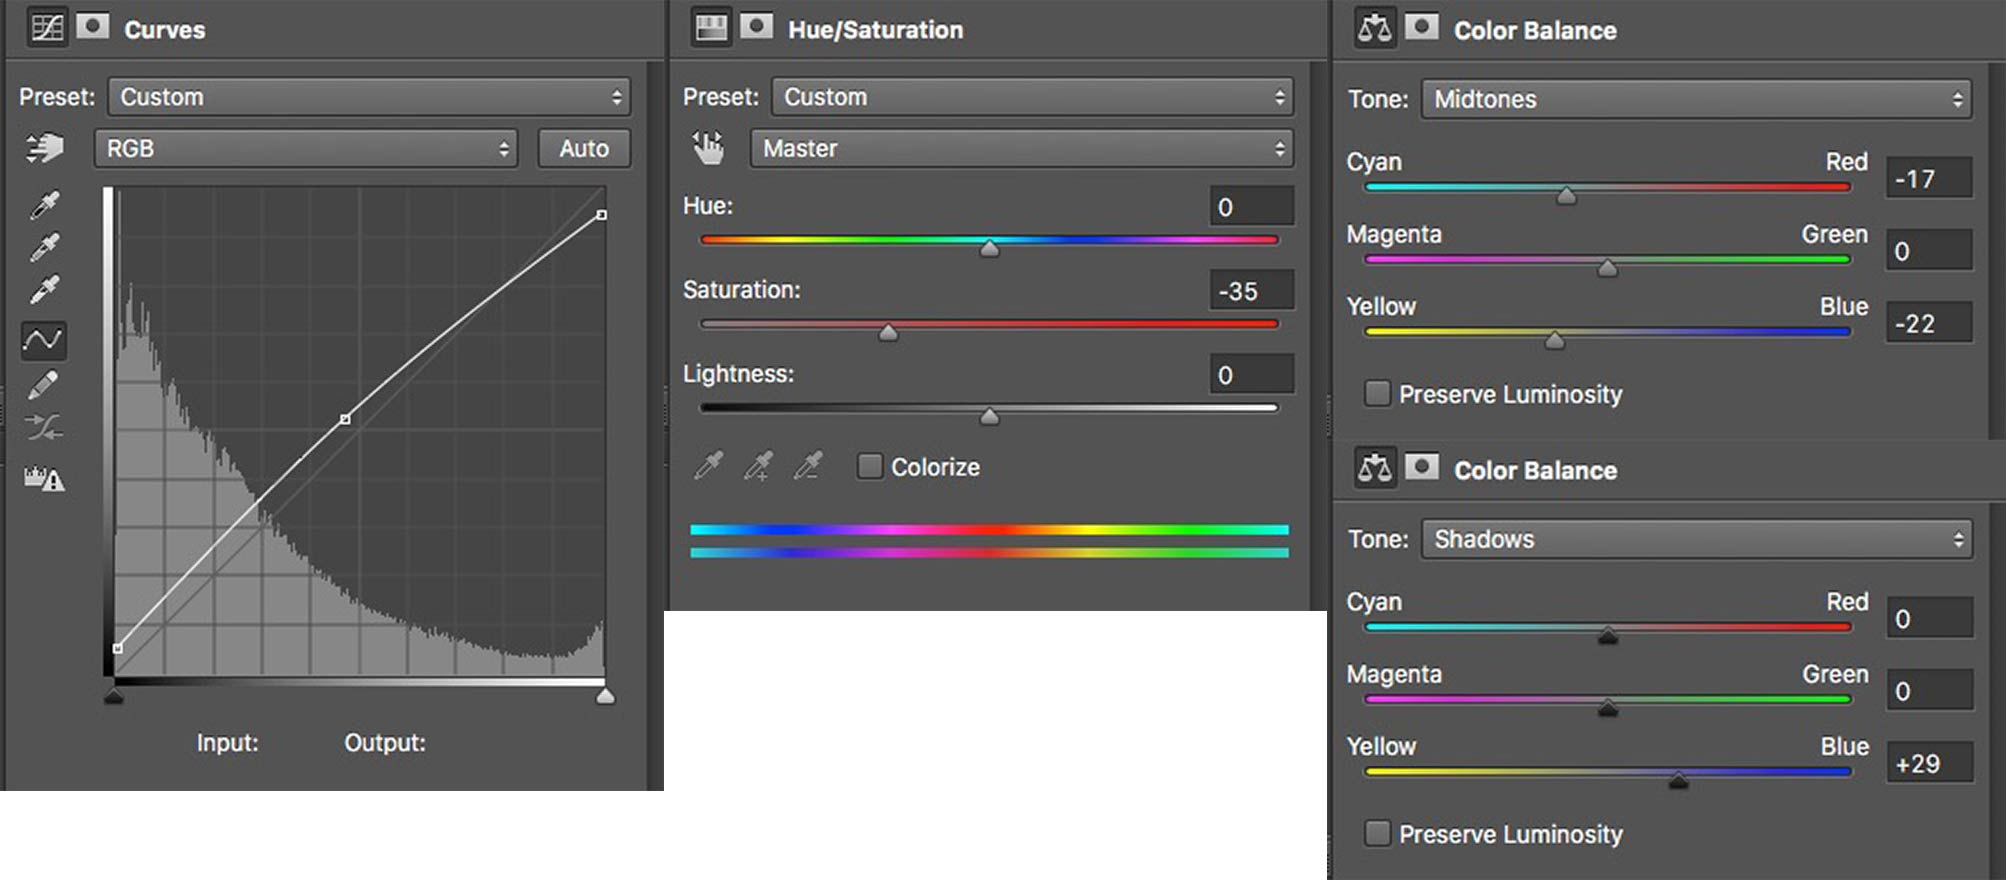Click the Midtones Color Balance mask icon

point(1421,27)
